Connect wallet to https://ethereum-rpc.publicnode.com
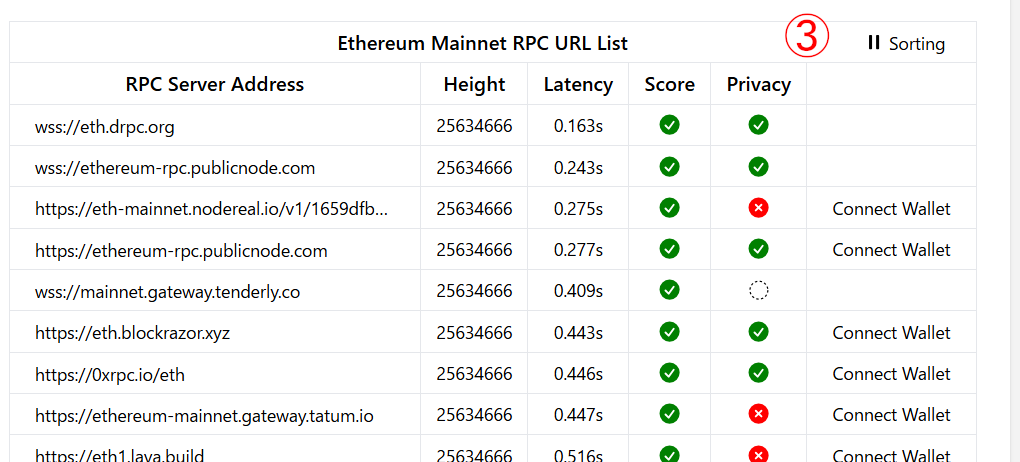The width and height of the screenshot is (1020, 462). tap(891, 250)
